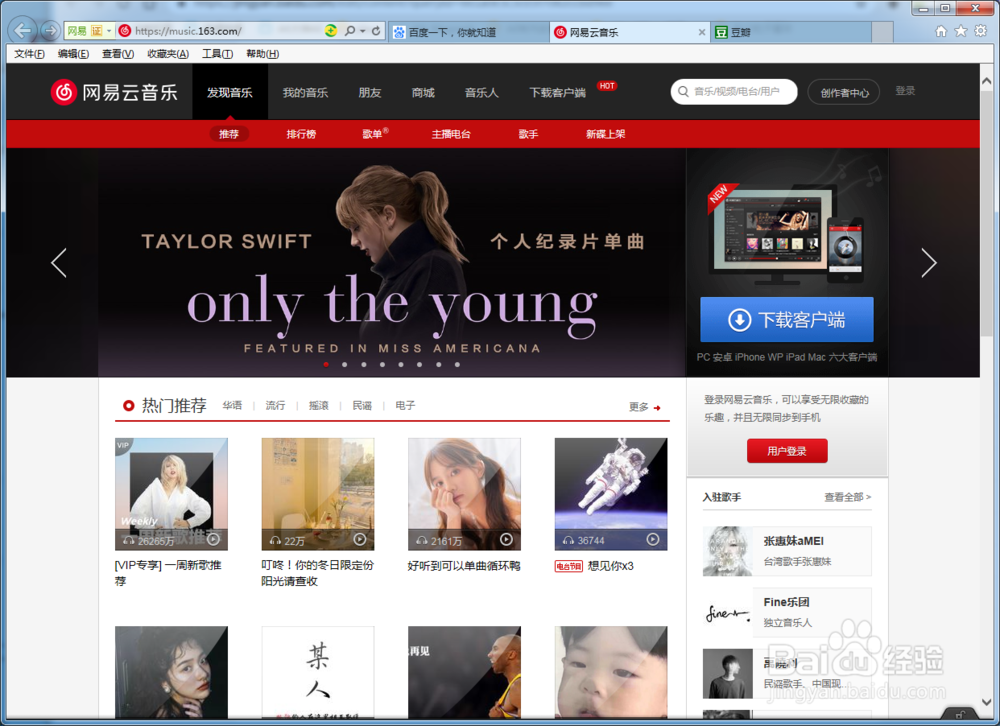
Task: Switch to the 百度一下 browser tab
Action: click(469, 32)
